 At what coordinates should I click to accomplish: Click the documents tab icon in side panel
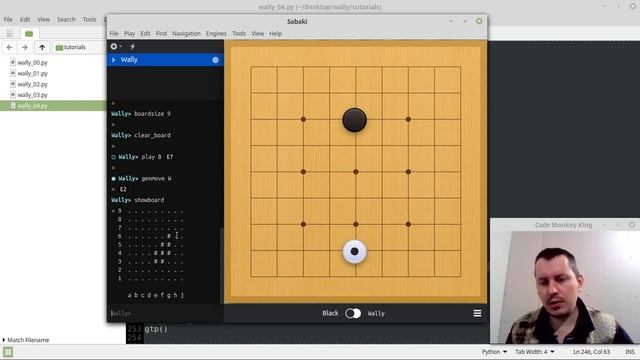(x=10, y=33)
